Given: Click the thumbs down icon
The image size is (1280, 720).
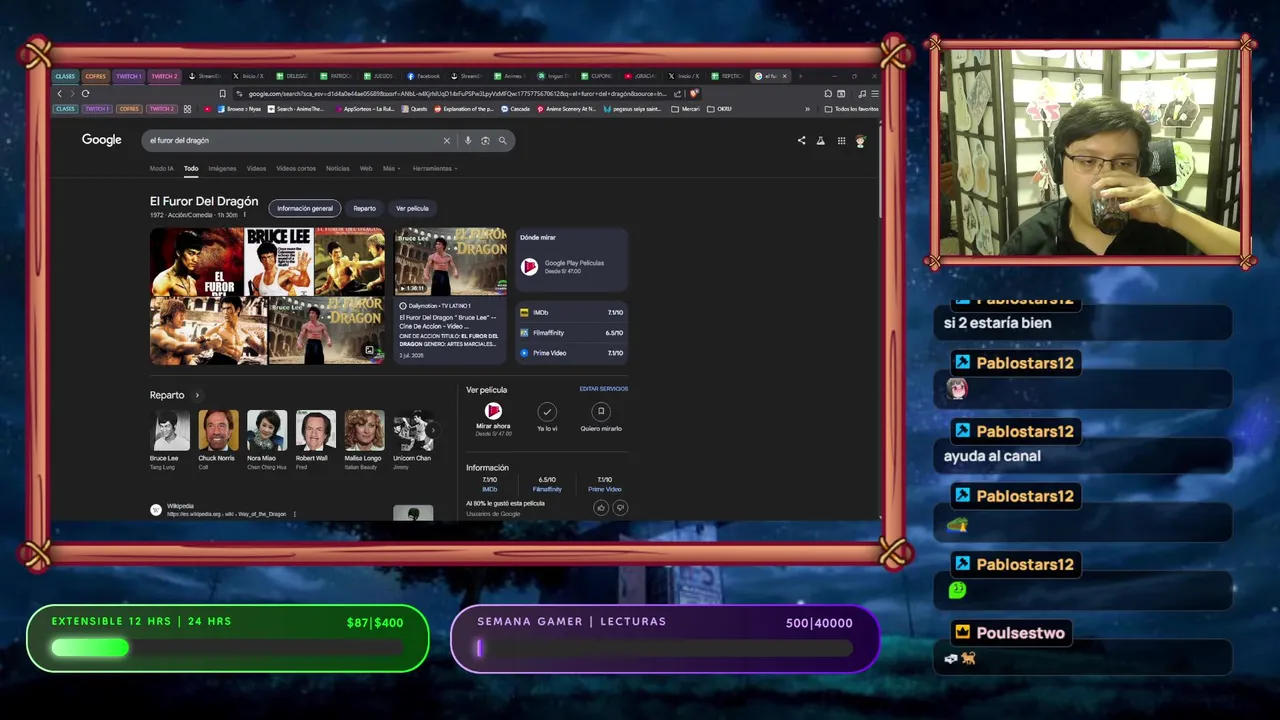Looking at the screenshot, I should (620, 508).
